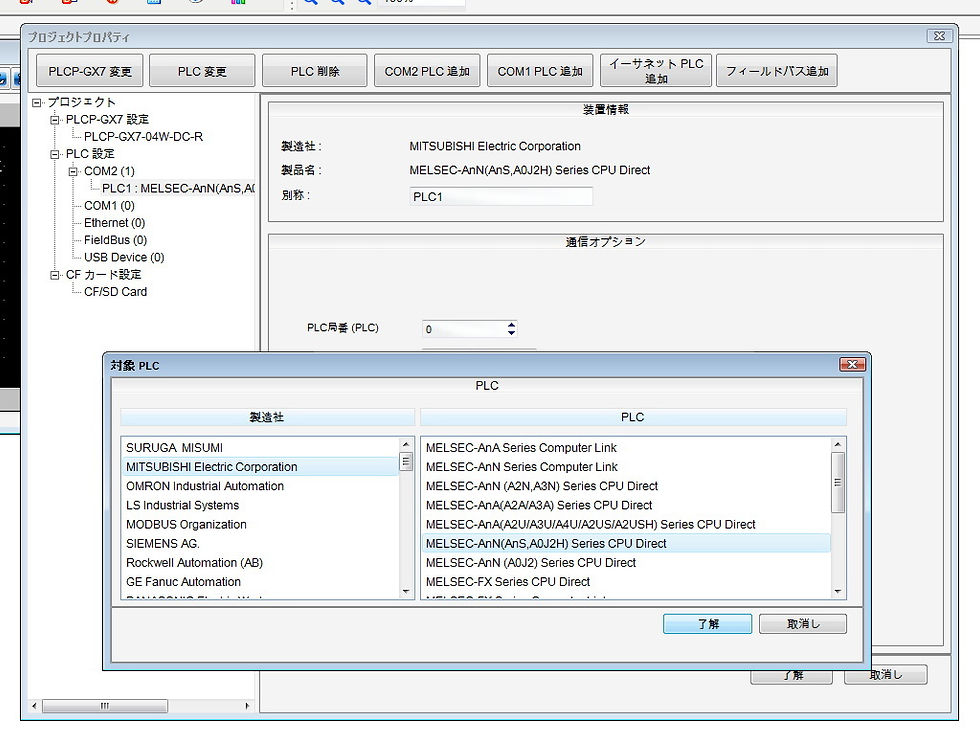The width and height of the screenshot is (980, 743).
Task: Collapse the PLC 設定 node
Action: tap(55, 154)
